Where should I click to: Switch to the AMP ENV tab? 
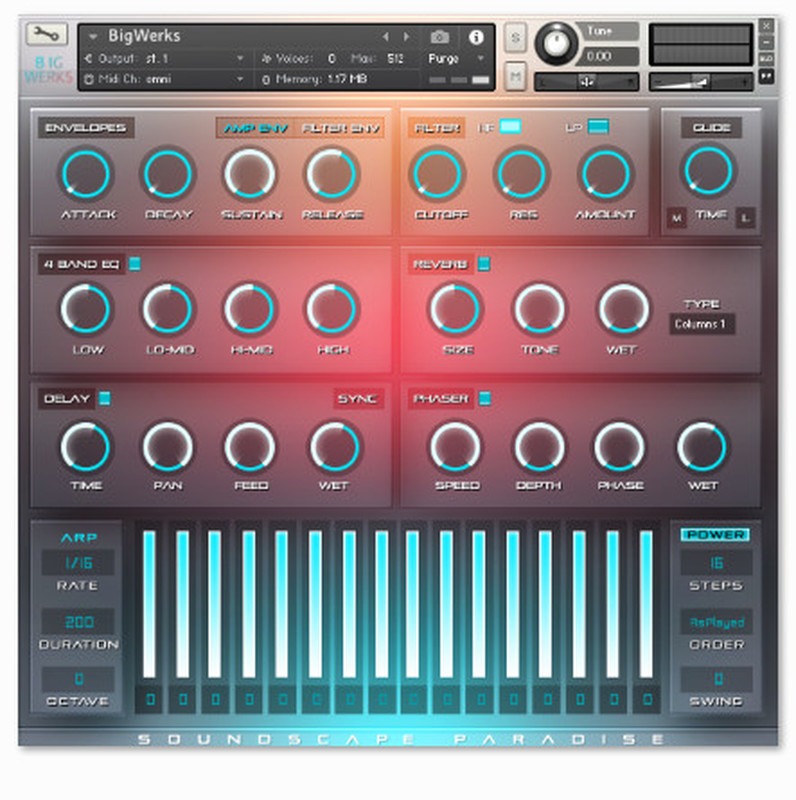point(256,128)
